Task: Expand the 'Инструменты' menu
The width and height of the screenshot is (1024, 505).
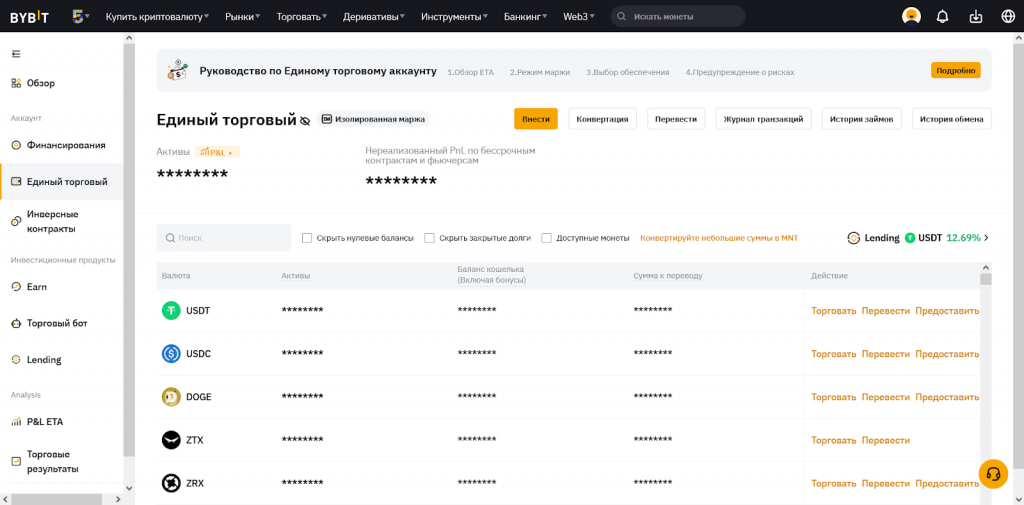Action: (x=454, y=16)
